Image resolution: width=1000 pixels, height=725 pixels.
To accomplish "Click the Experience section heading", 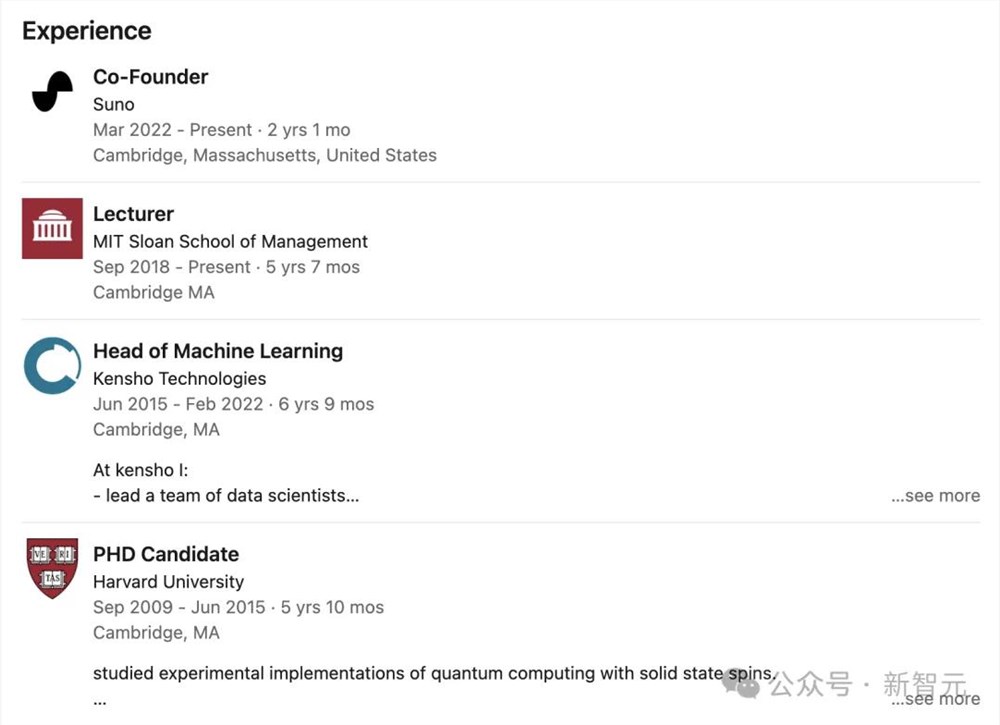I will tap(87, 31).
